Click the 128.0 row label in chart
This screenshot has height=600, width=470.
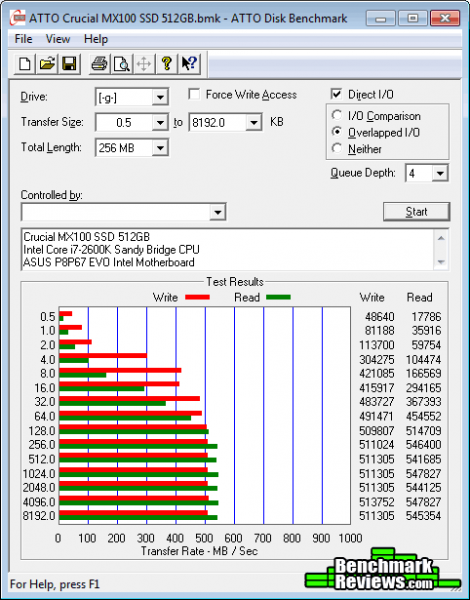[x=42, y=431]
